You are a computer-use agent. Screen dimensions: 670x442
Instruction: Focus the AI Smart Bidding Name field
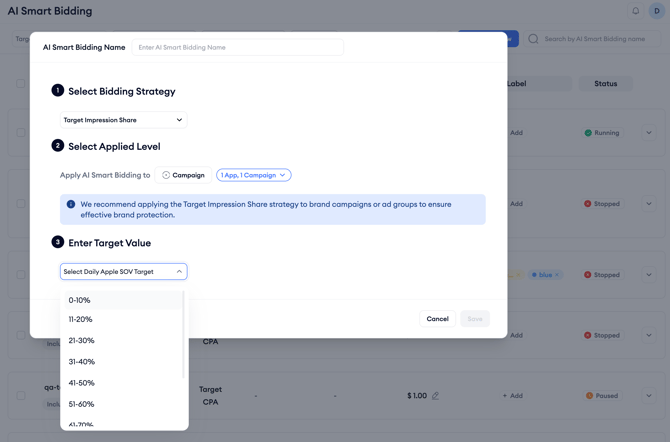coord(238,47)
